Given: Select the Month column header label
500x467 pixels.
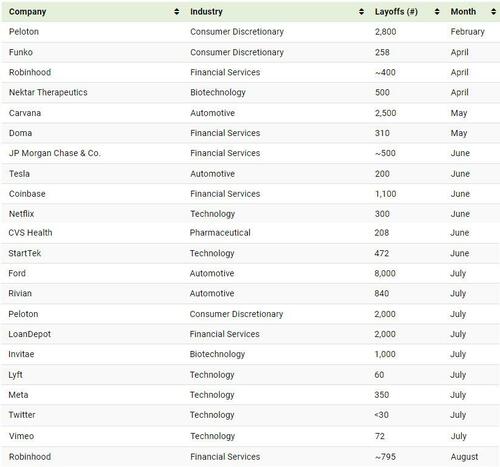Looking at the screenshot, I should pyautogui.click(x=463, y=12).
